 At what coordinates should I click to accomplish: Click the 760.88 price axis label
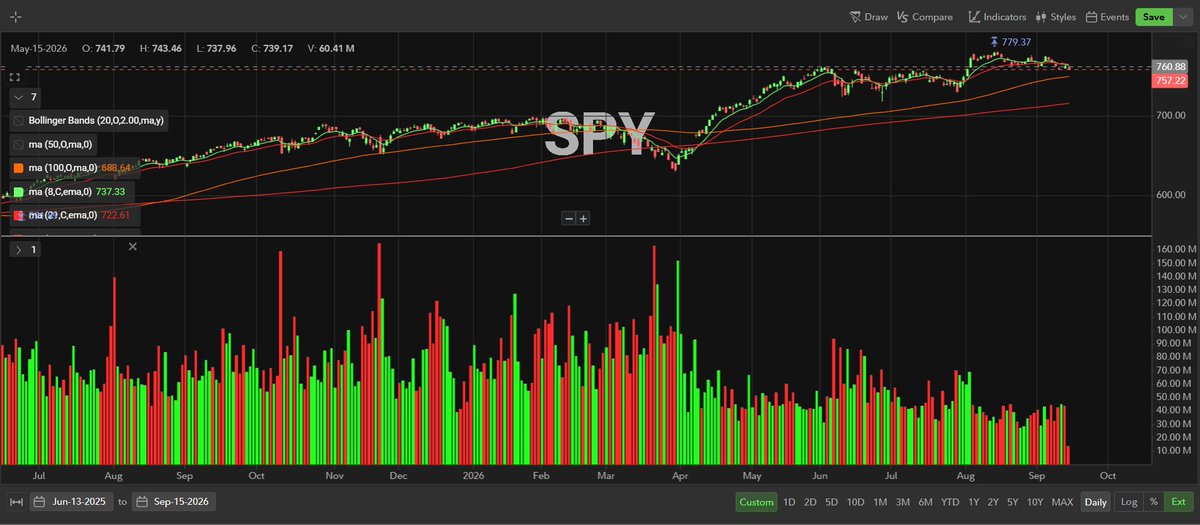tap(1170, 67)
